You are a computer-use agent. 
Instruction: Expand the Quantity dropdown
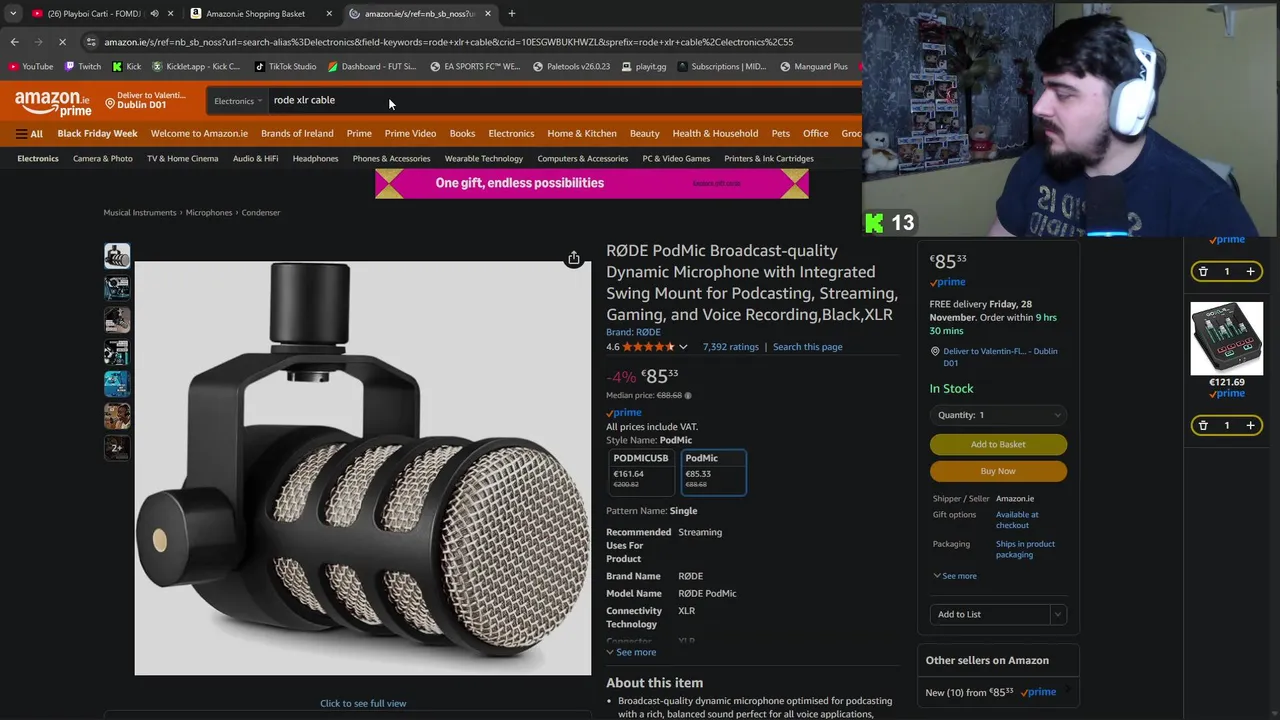point(998,415)
